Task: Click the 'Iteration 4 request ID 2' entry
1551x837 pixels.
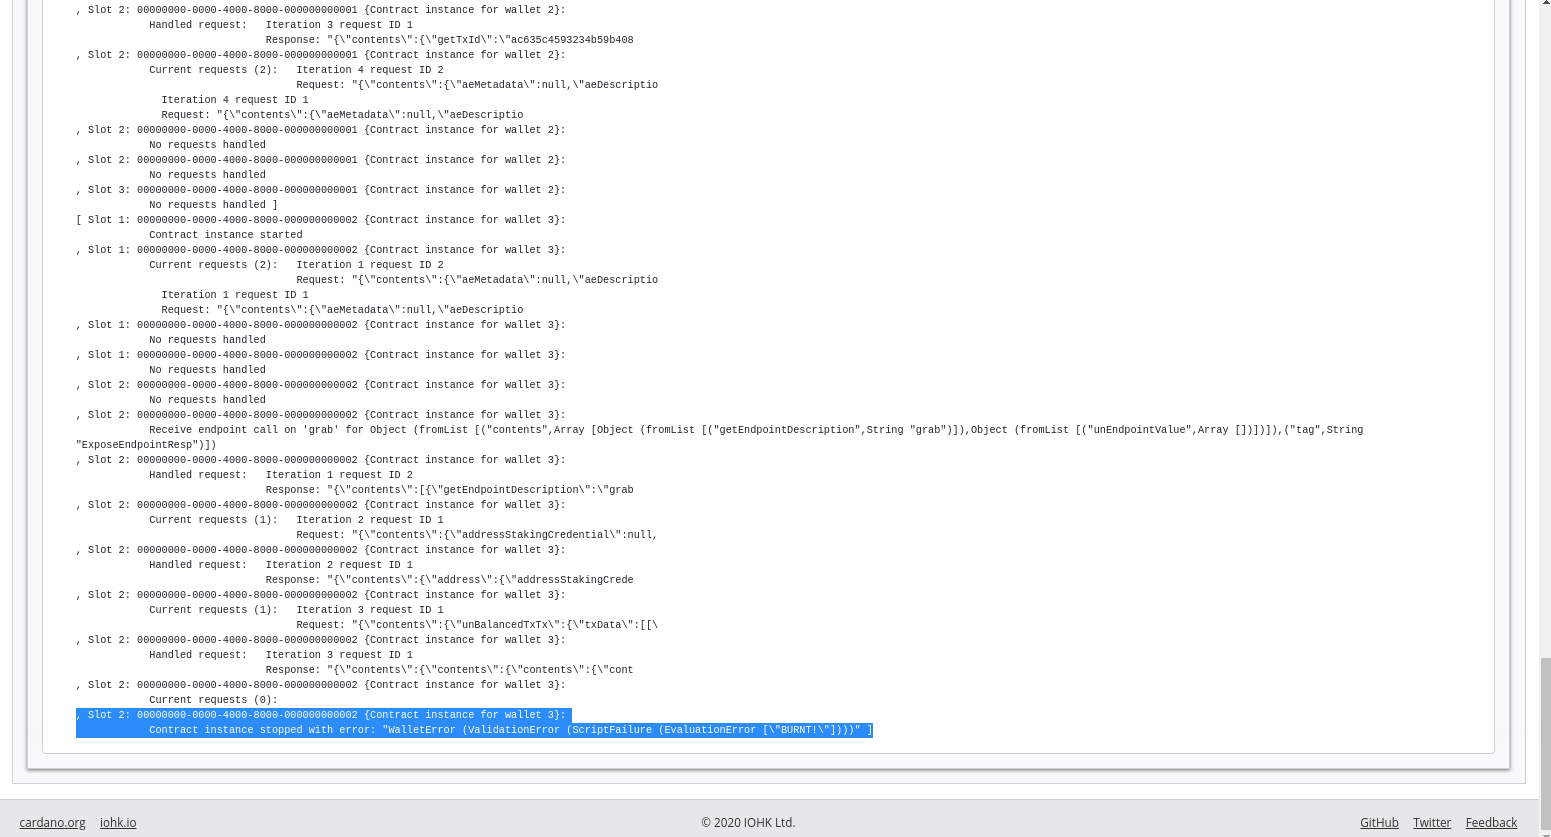Action: tap(369, 70)
